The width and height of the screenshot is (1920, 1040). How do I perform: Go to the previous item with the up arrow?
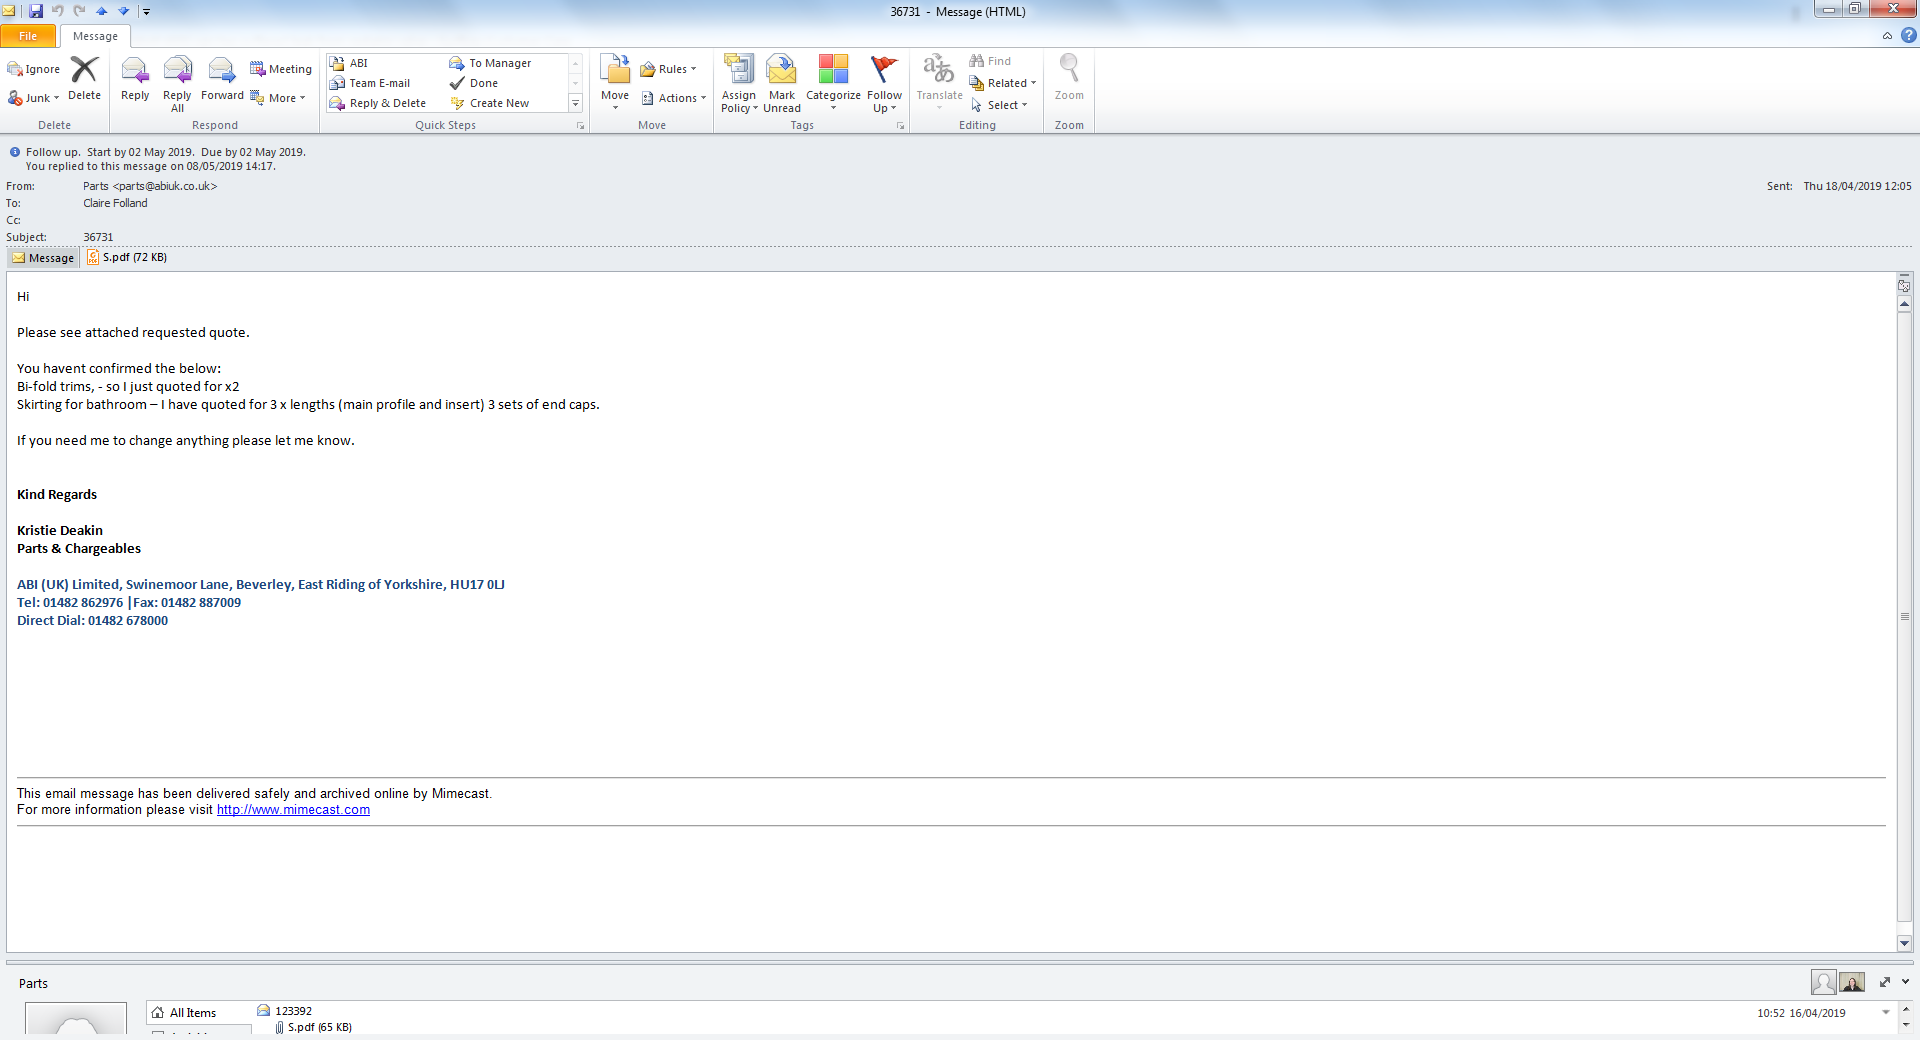point(101,11)
